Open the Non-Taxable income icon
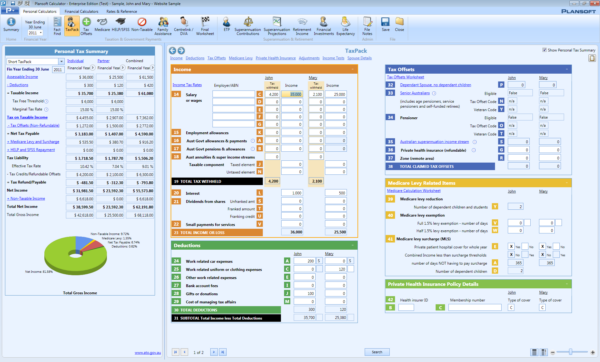The image size is (600, 362). tap(142, 25)
